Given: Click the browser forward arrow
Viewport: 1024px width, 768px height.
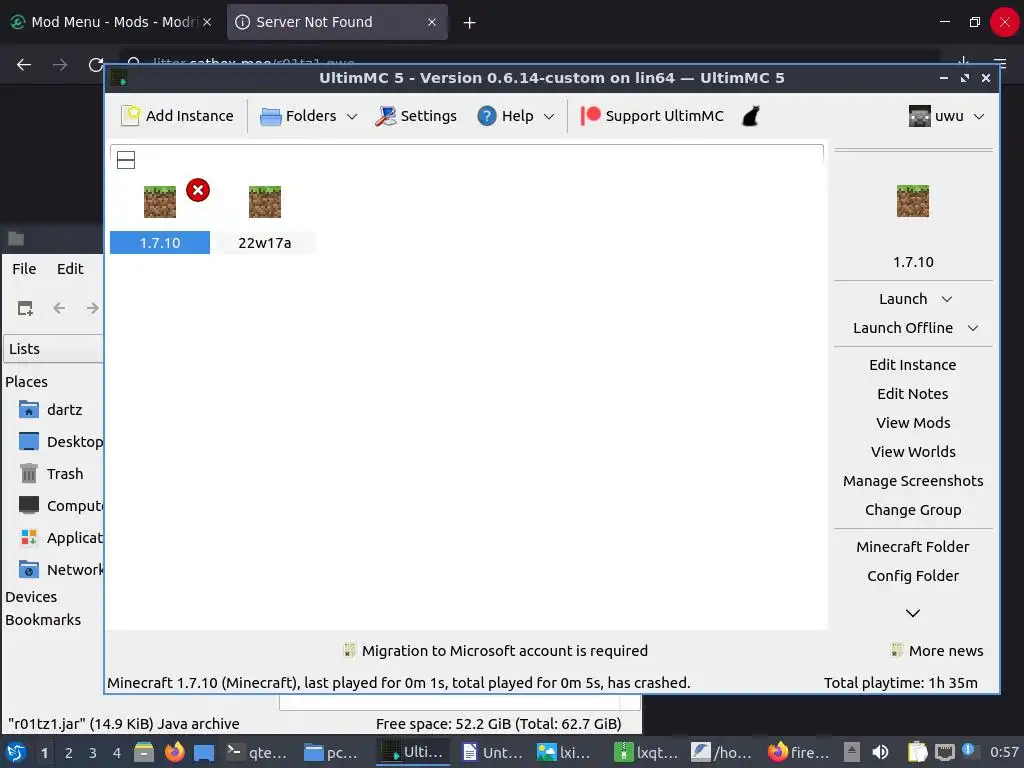Looking at the screenshot, I should pos(60,65).
